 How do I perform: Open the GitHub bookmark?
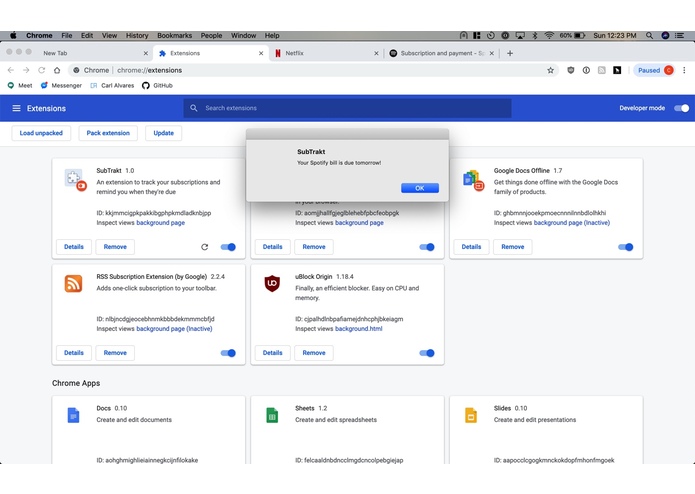click(157, 86)
